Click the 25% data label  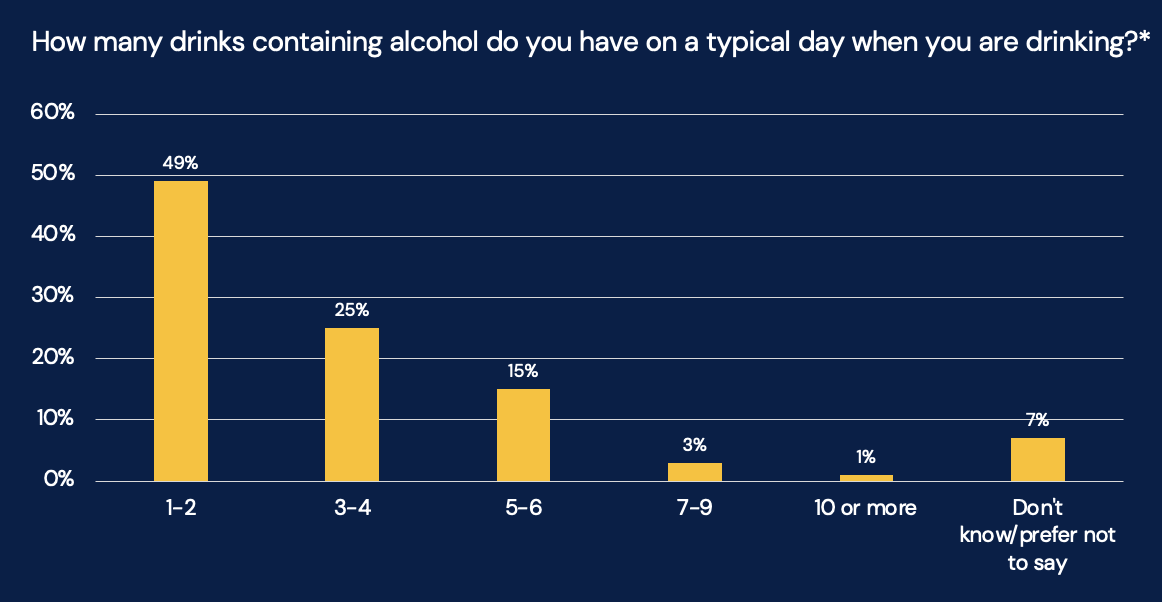[352, 311]
